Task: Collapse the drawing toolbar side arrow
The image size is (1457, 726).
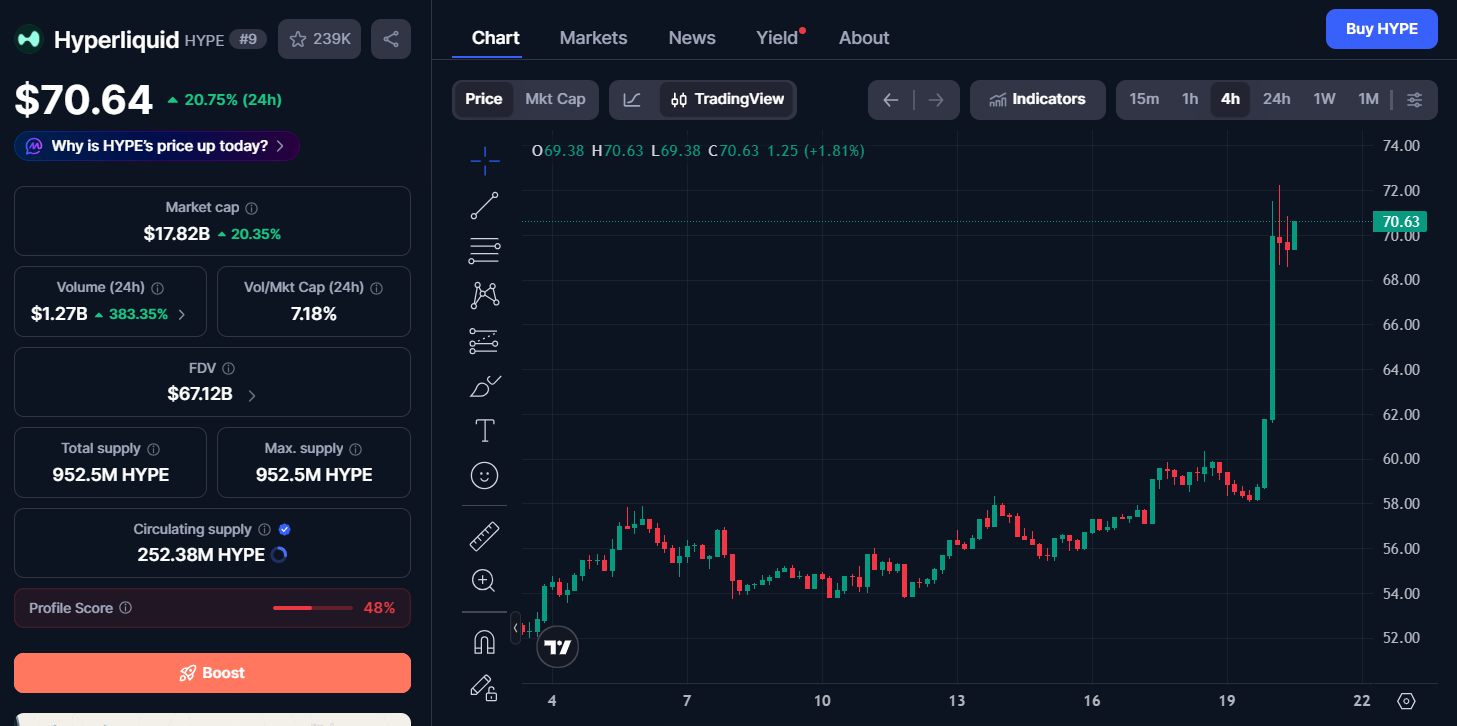Action: point(516,628)
